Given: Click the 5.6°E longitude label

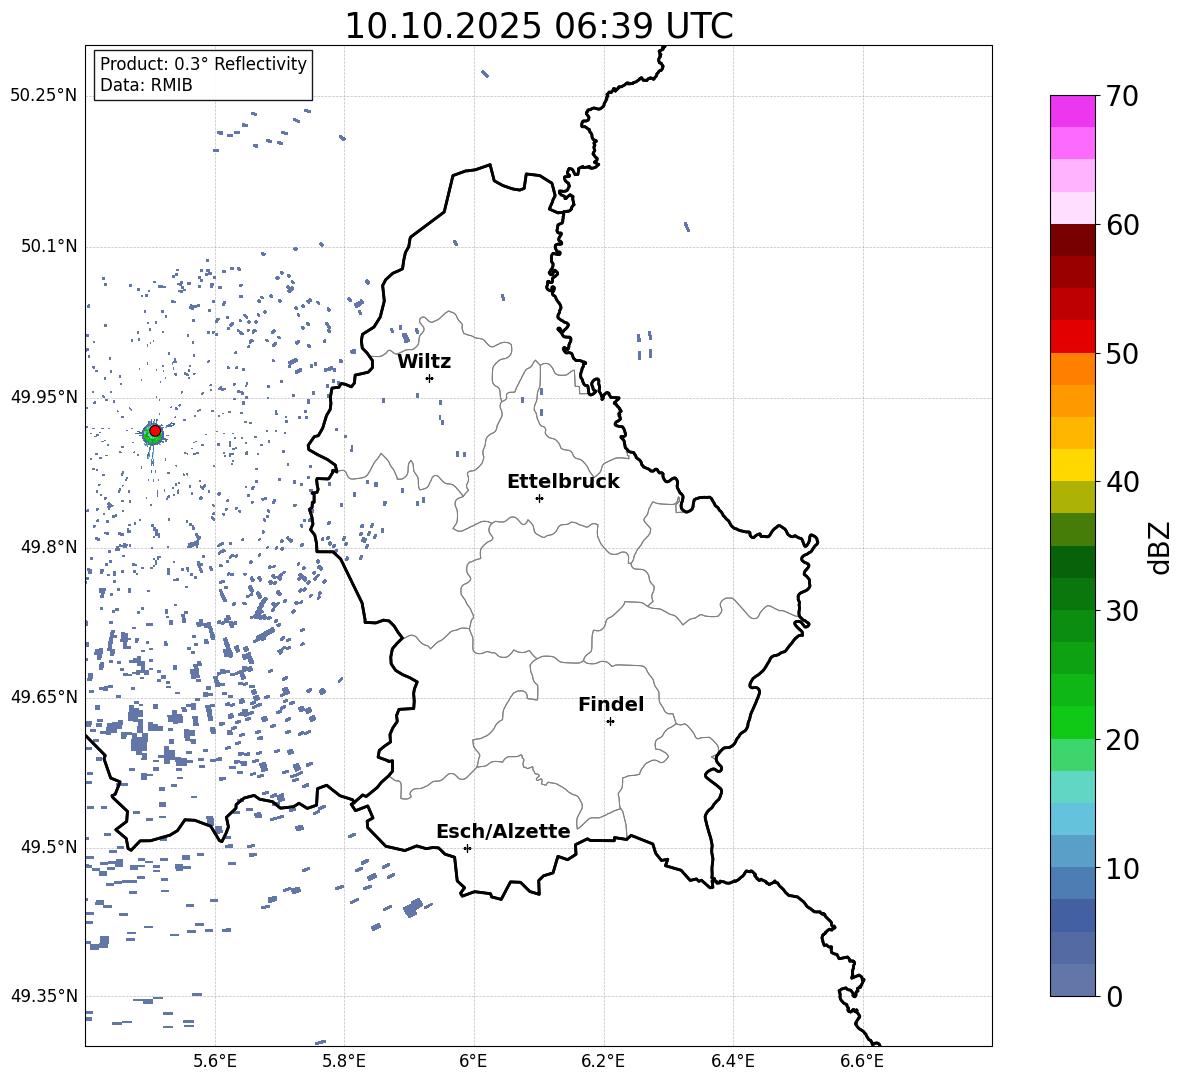Looking at the screenshot, I should [x=215, y=1062].
